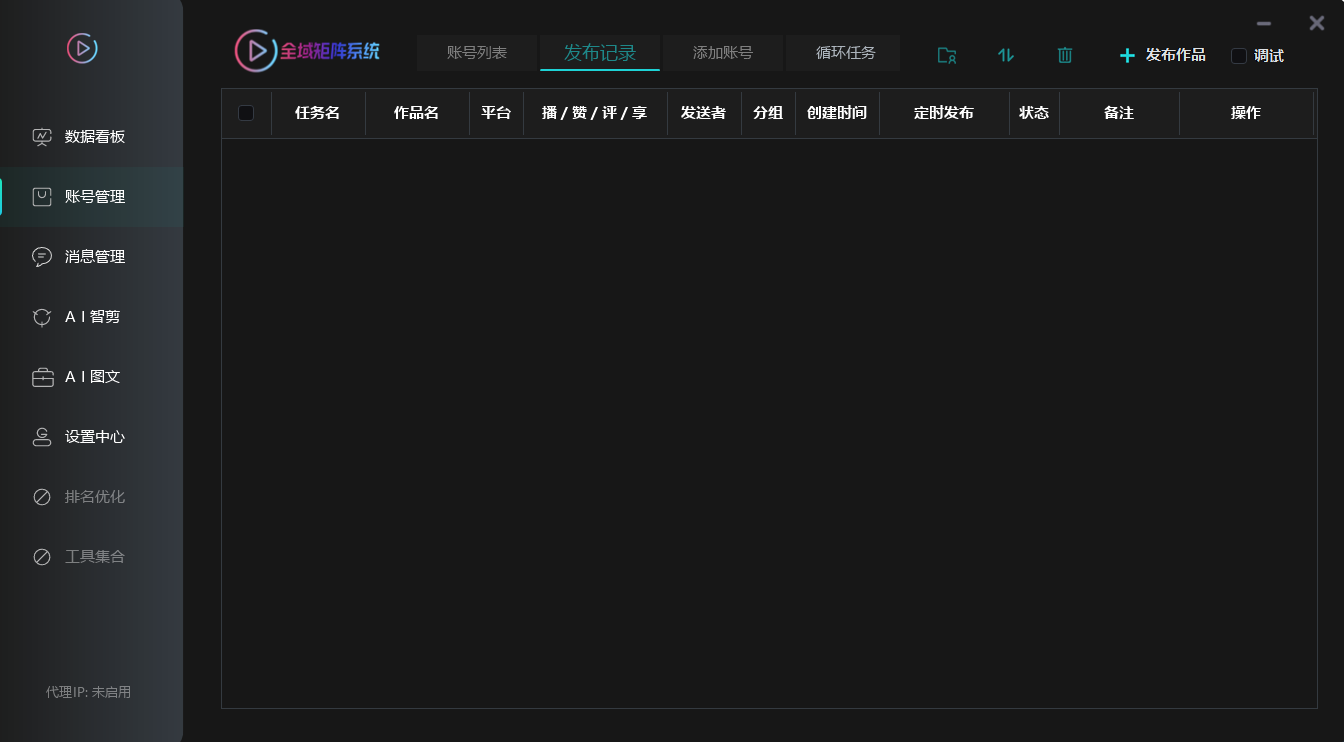
Task: Click the 消息管理 chat bubble icon
Action: [42, 257]
